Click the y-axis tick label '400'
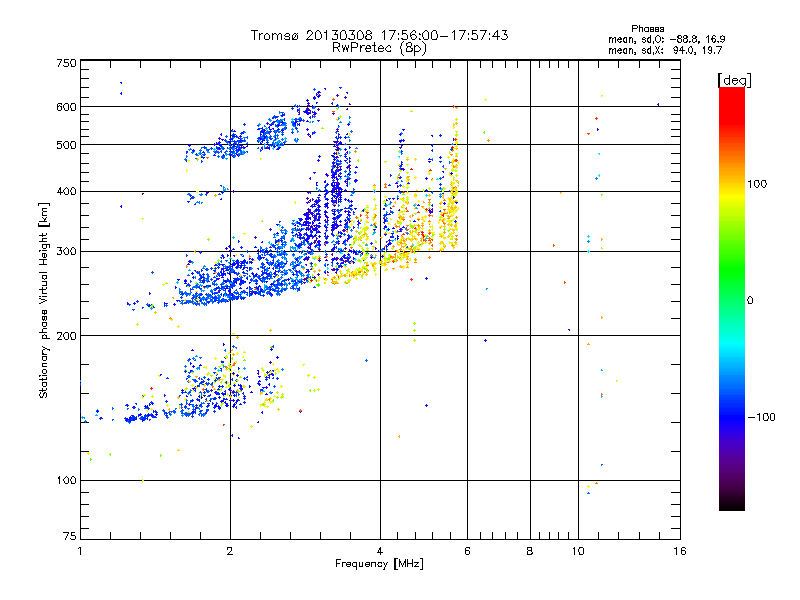800x600 pixels. pyautogui.click(x=66, y=192)
